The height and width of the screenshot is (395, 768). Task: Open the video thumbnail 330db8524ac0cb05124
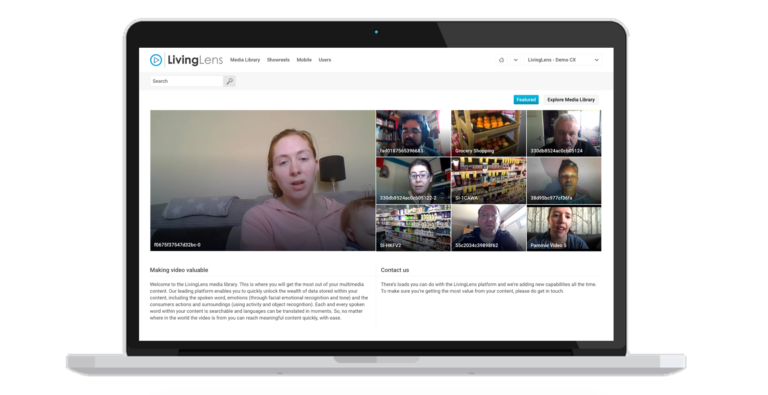click(564, 133)
